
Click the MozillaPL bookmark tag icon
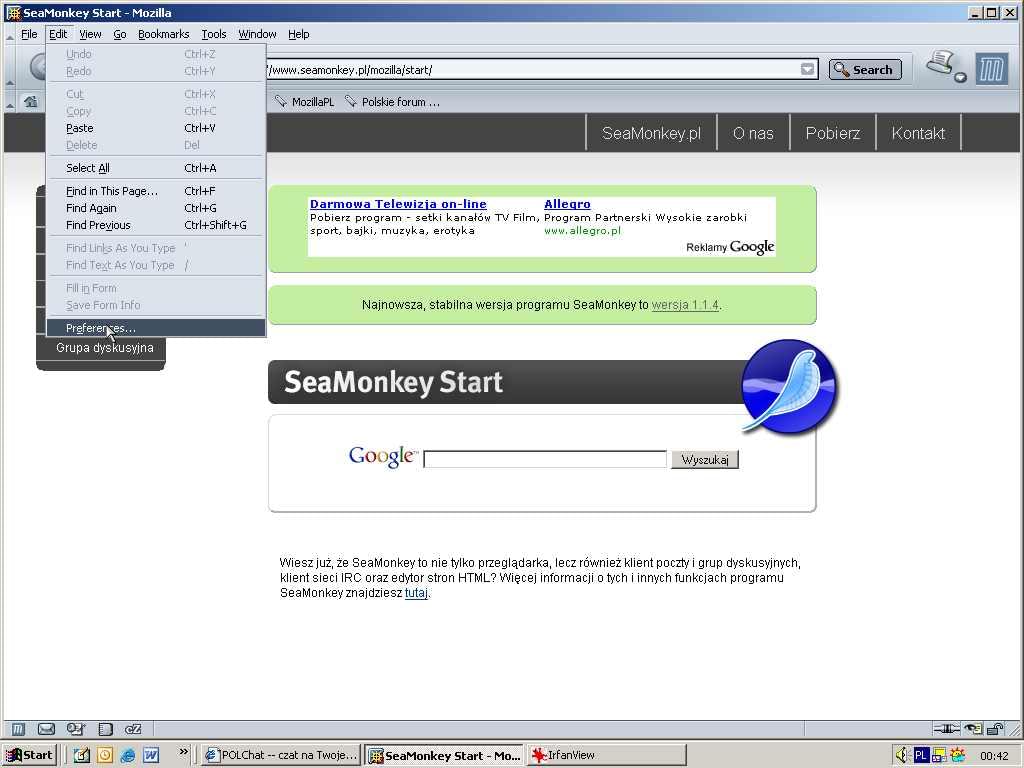281,101
